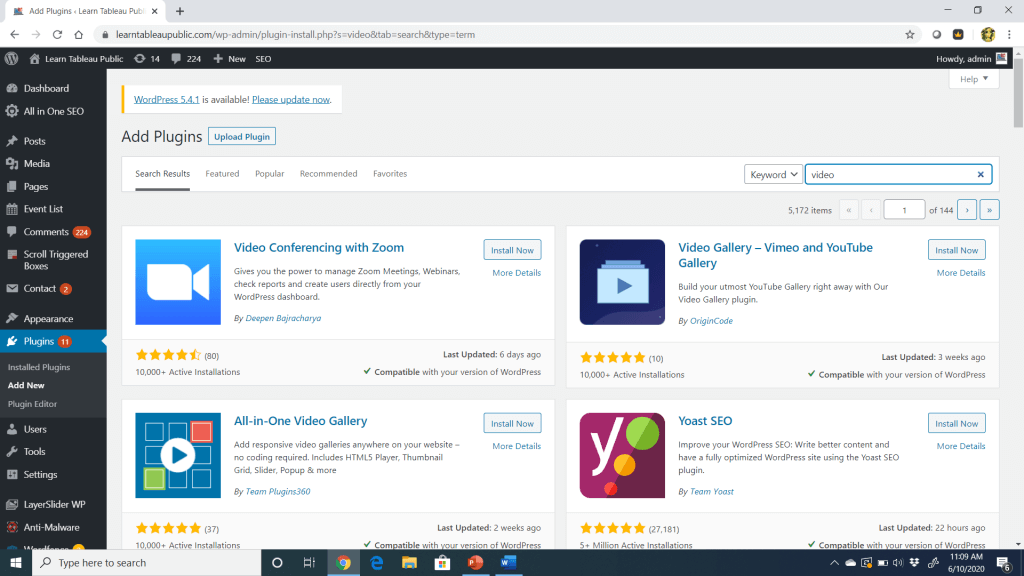Screen dimensions: 1024x576
Task: Go to Posts in sidebar
Action: (x=34, y=141)
